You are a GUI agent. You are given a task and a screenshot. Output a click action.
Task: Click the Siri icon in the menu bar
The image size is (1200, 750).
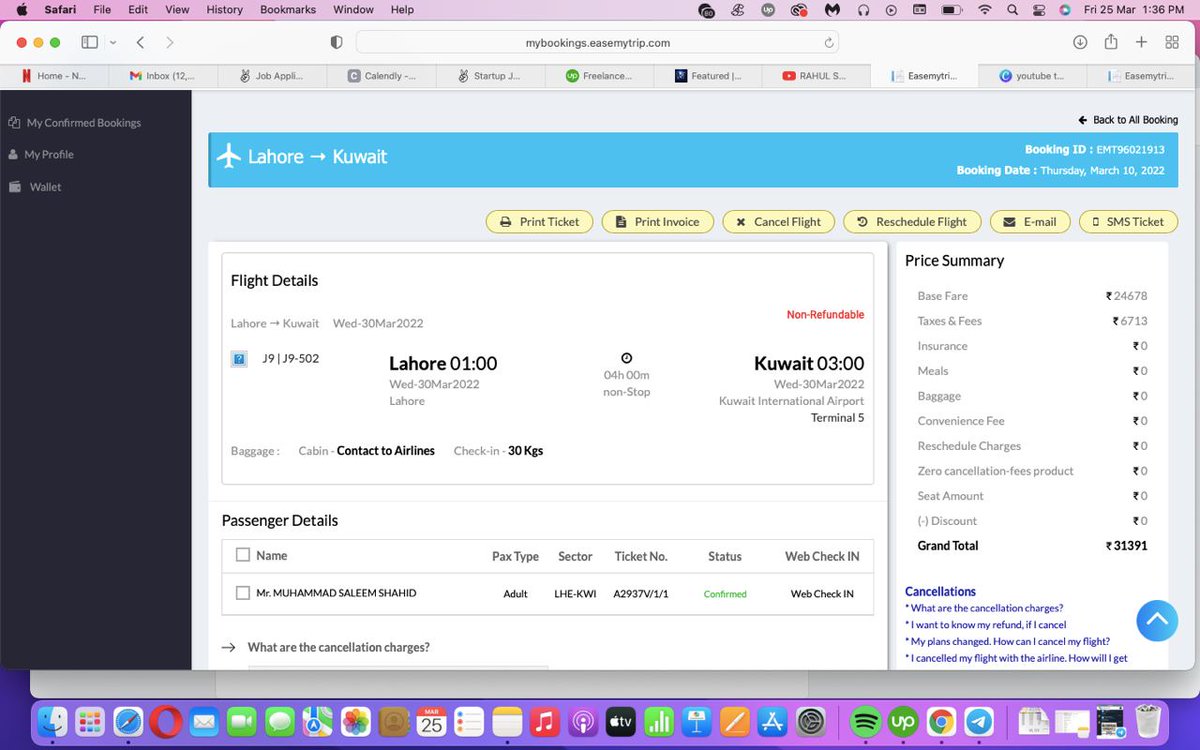(1065, 10)
